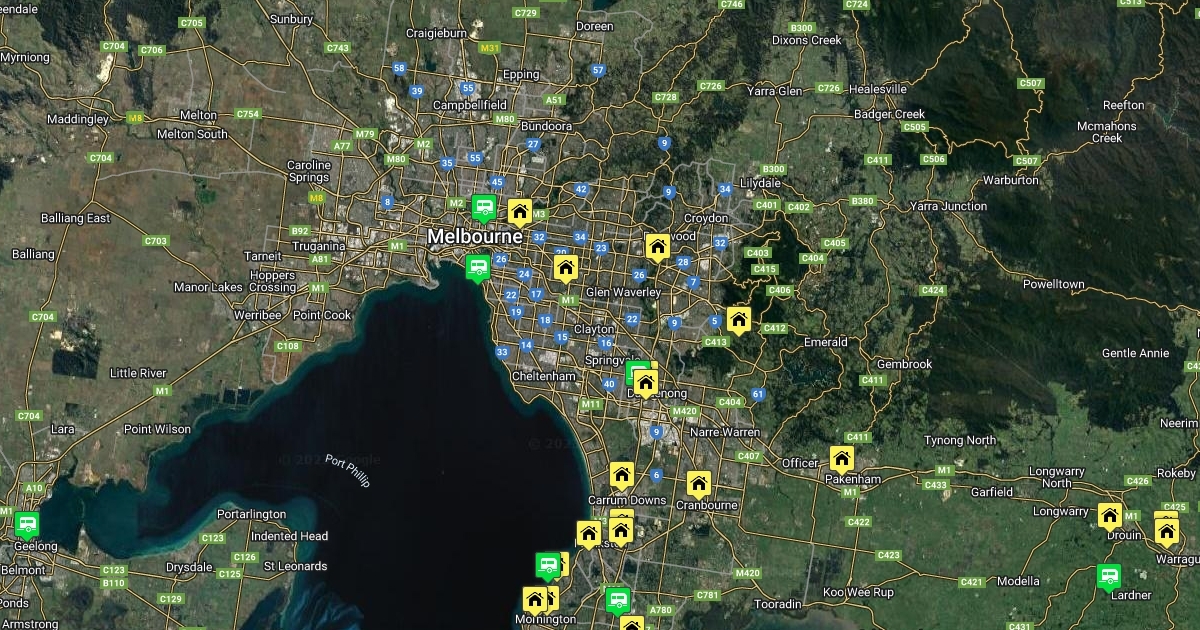Open the yellow house marker at Warragul

[1167, 530]
